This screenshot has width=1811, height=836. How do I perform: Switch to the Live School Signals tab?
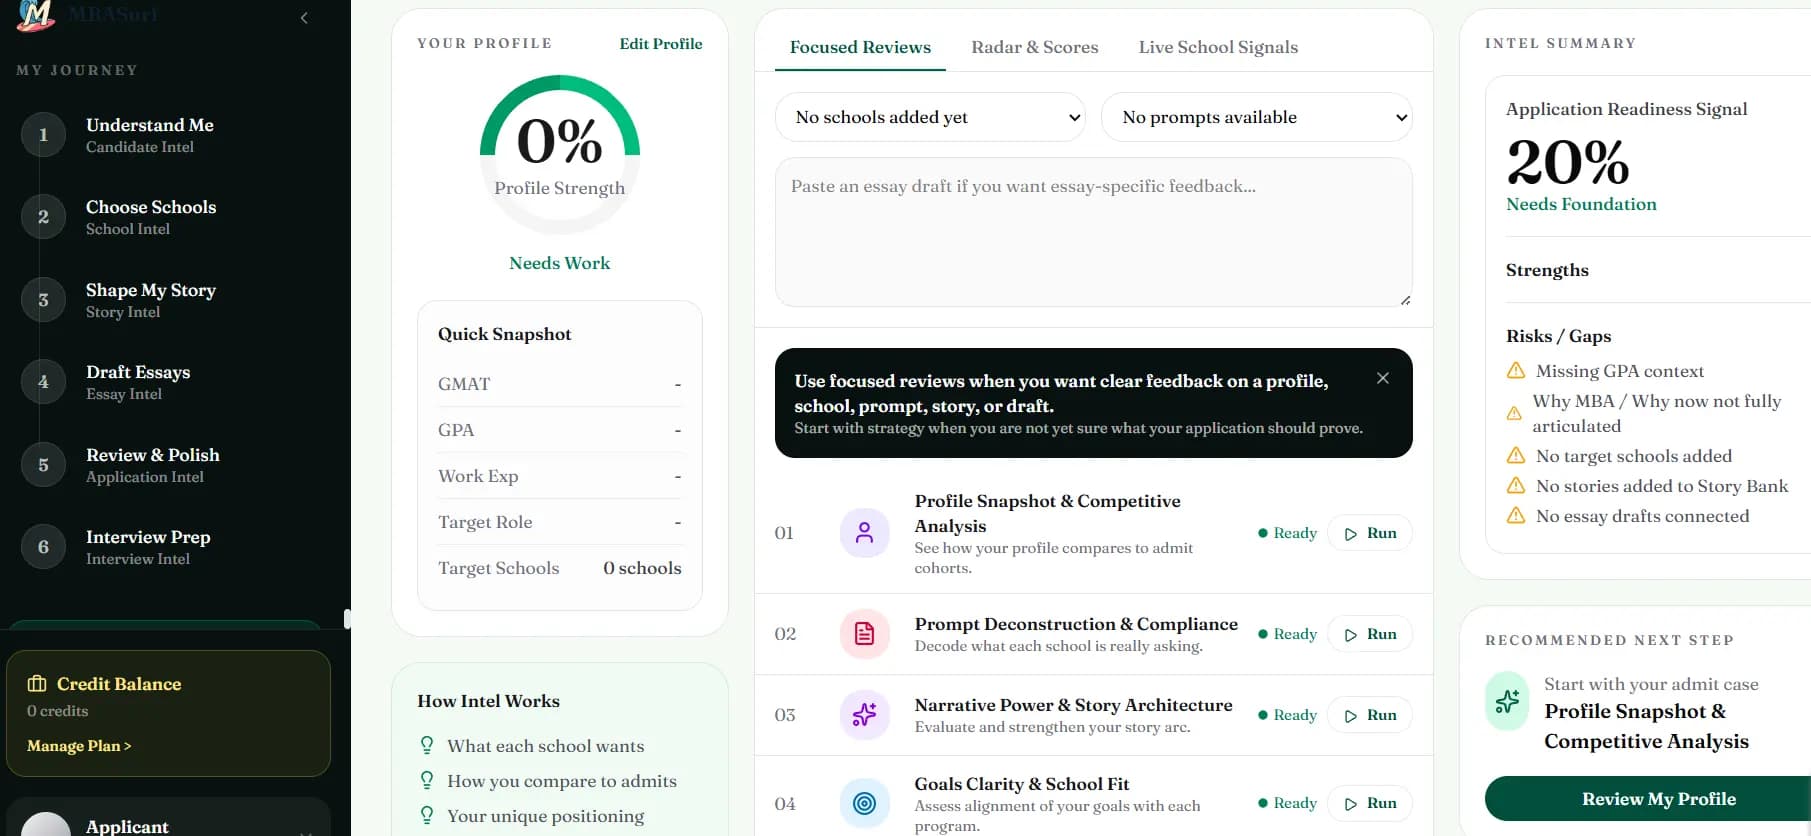click(x=1218, y=47)
